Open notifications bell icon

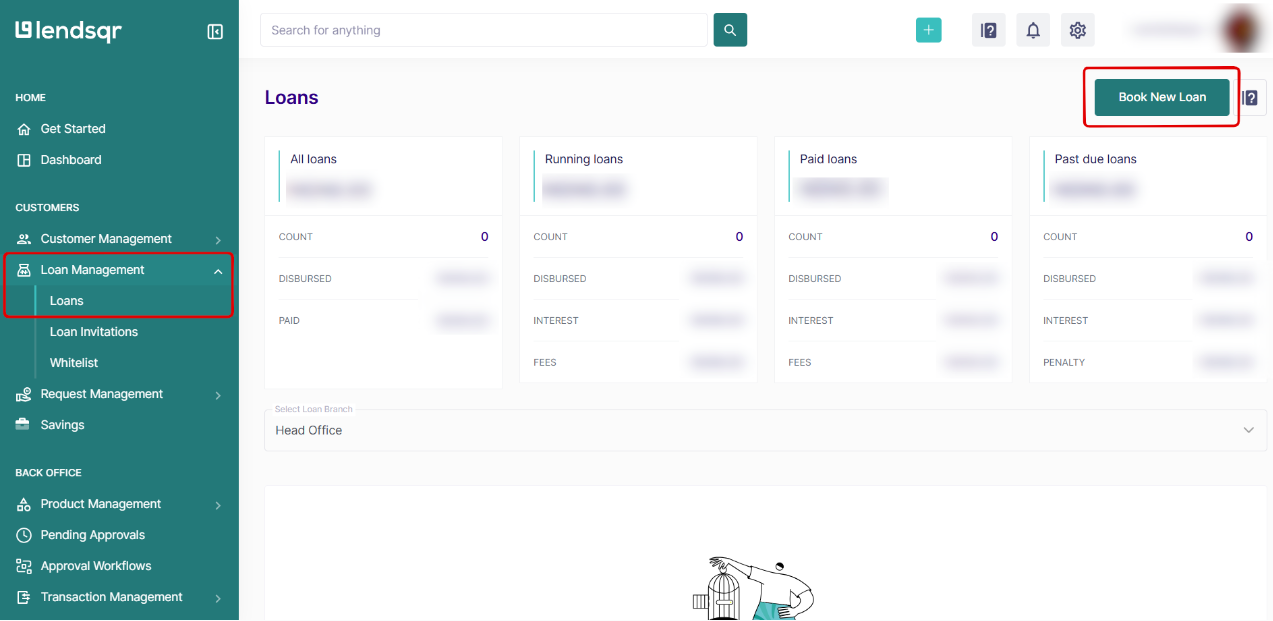[x=1033, y=30]
